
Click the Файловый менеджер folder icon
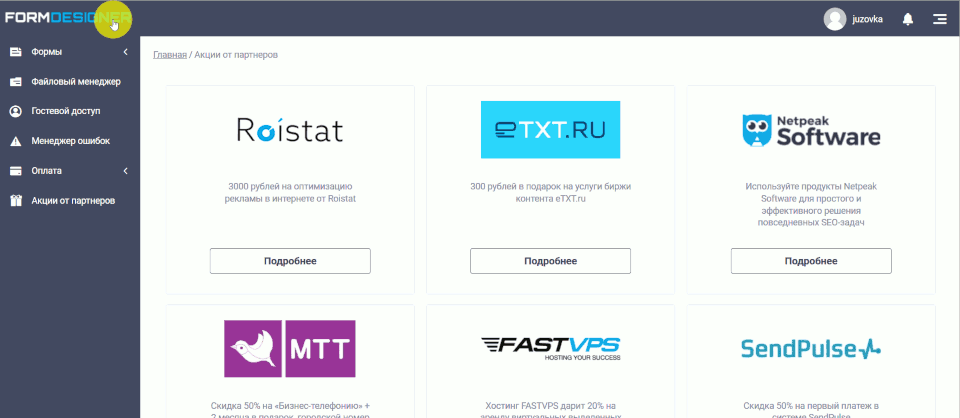(15, 82)
